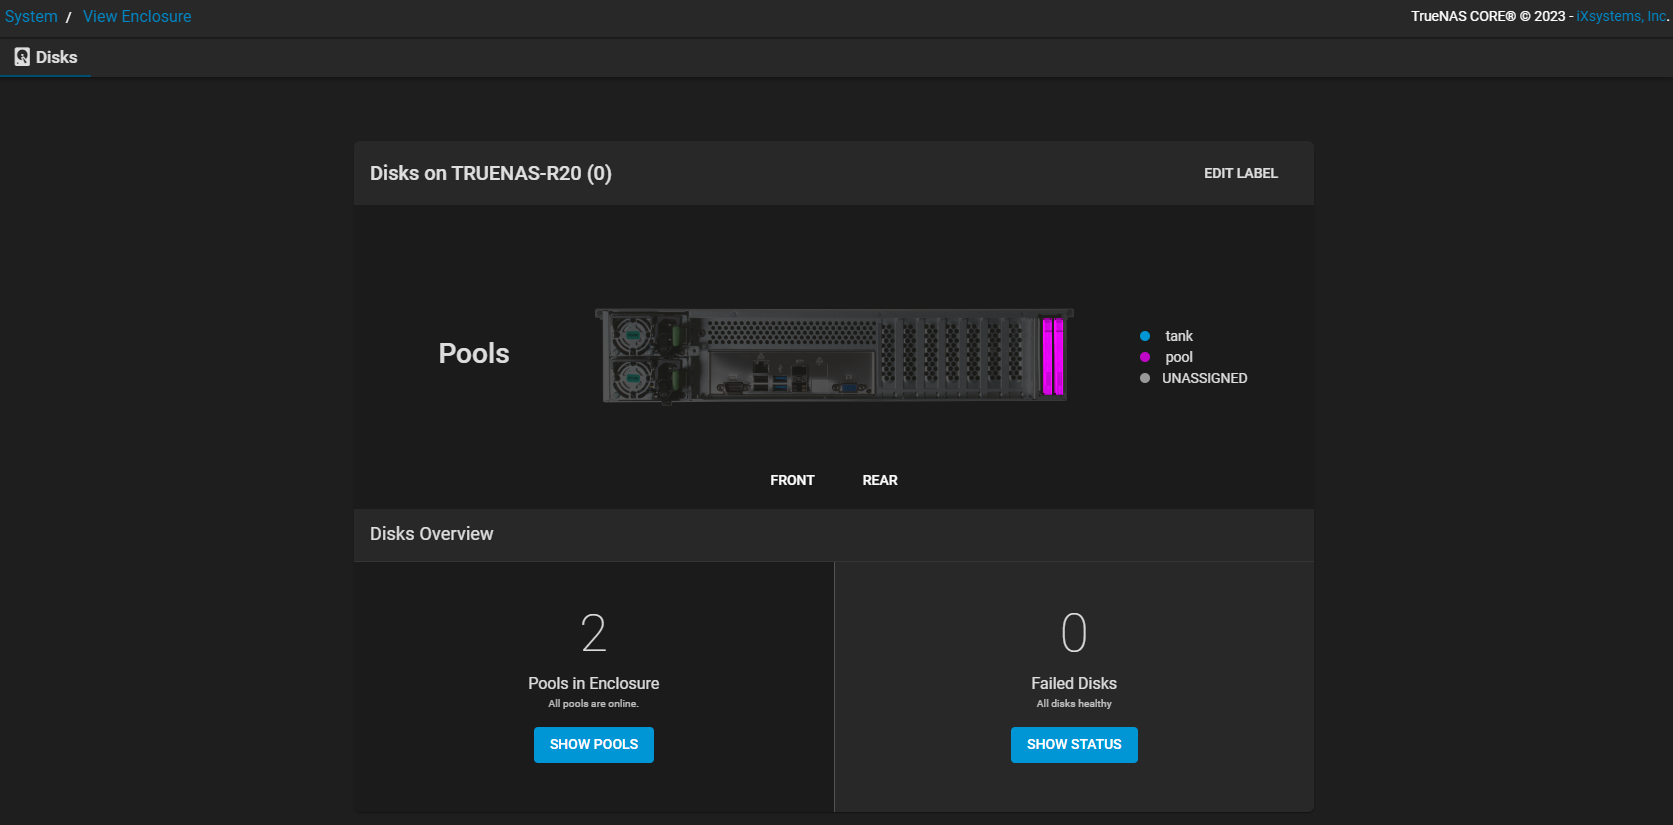The width and height of the screenshot is (1673, 825).
Task: Click the disk icon on Disks tab
Action: coord(22,57)
